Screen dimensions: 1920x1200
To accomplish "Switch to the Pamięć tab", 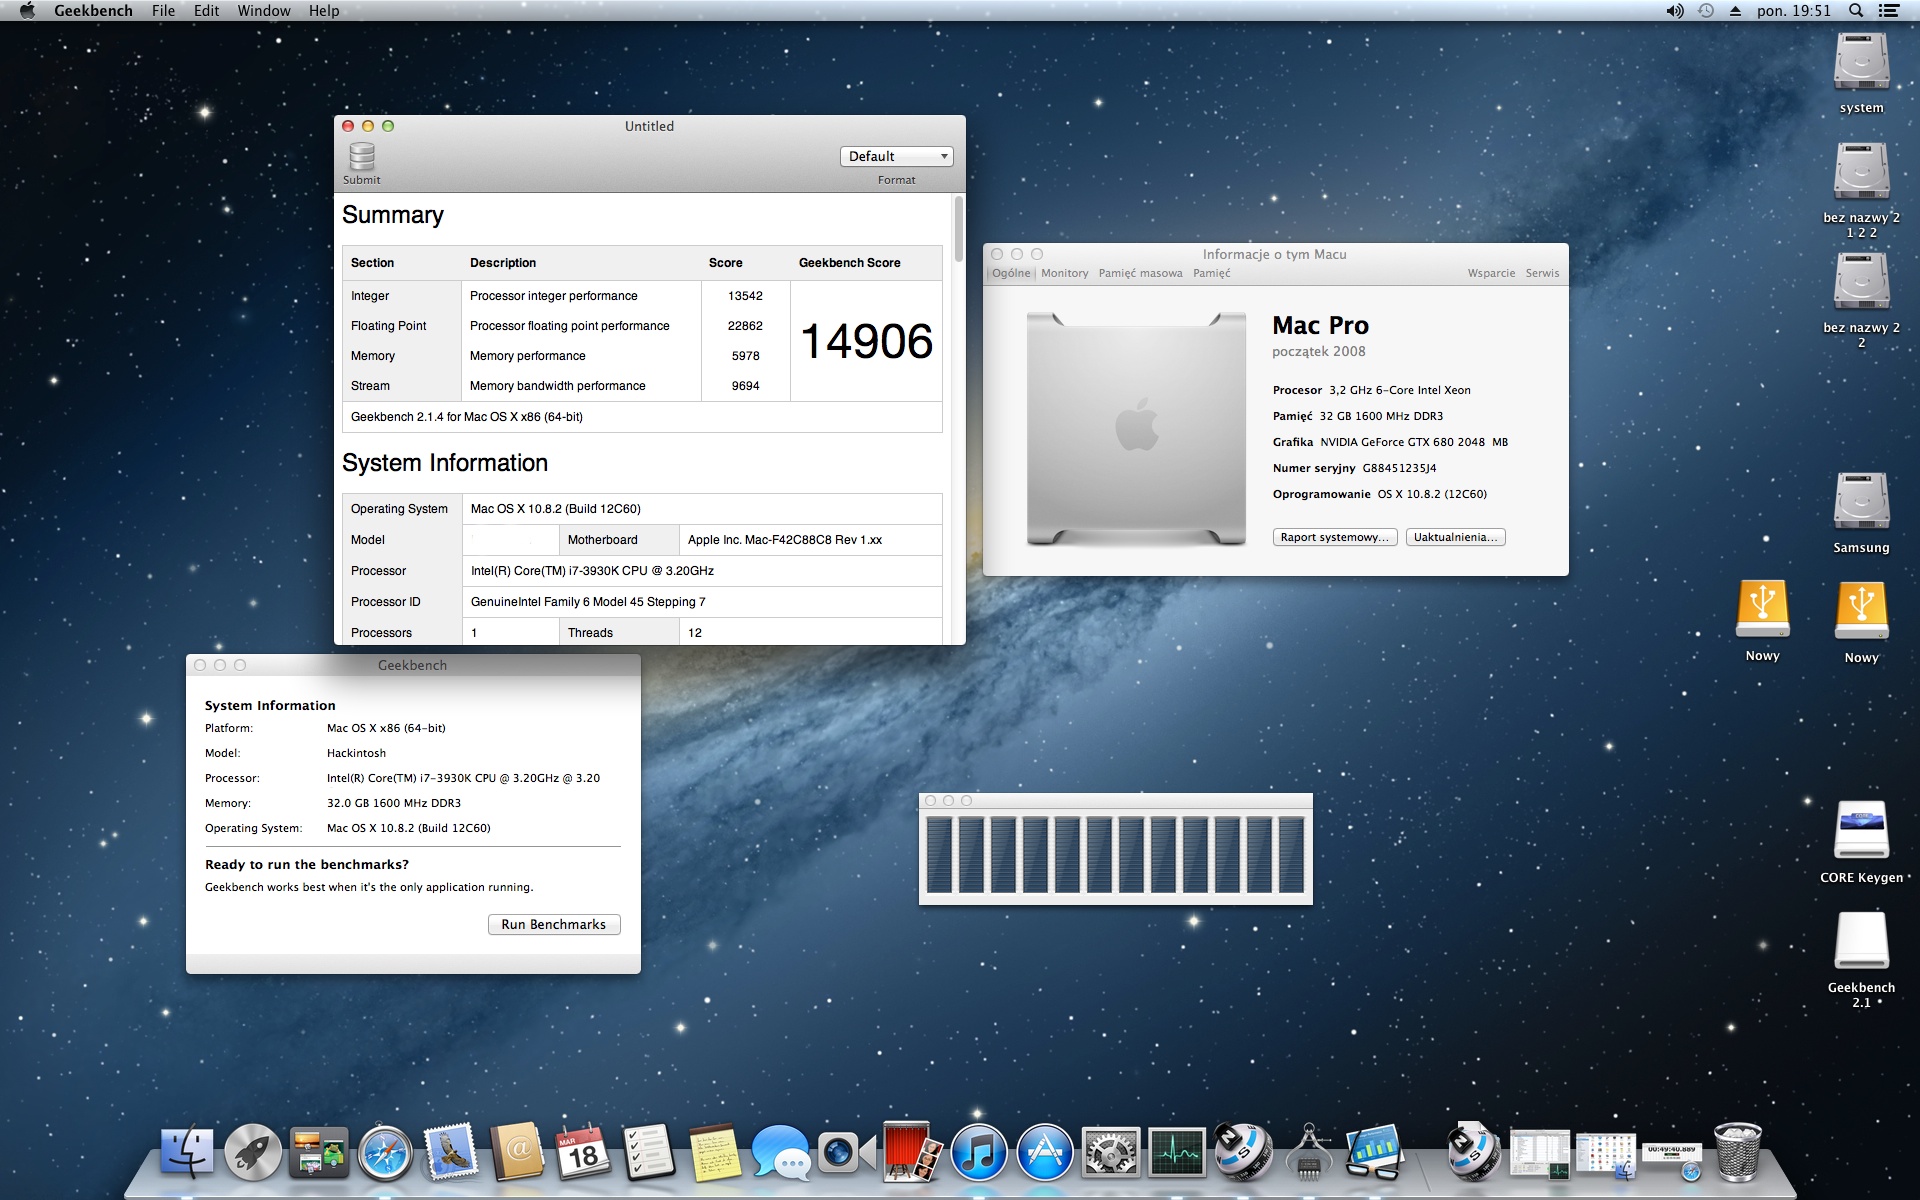I will (x=1211, y=273).
